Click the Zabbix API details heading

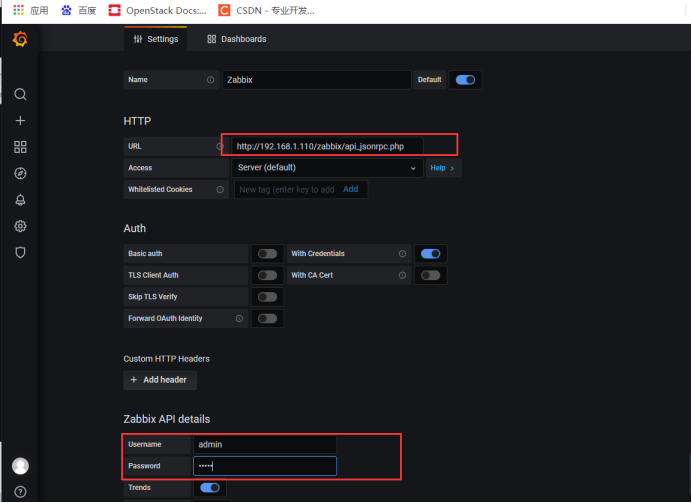click(167, 419)
